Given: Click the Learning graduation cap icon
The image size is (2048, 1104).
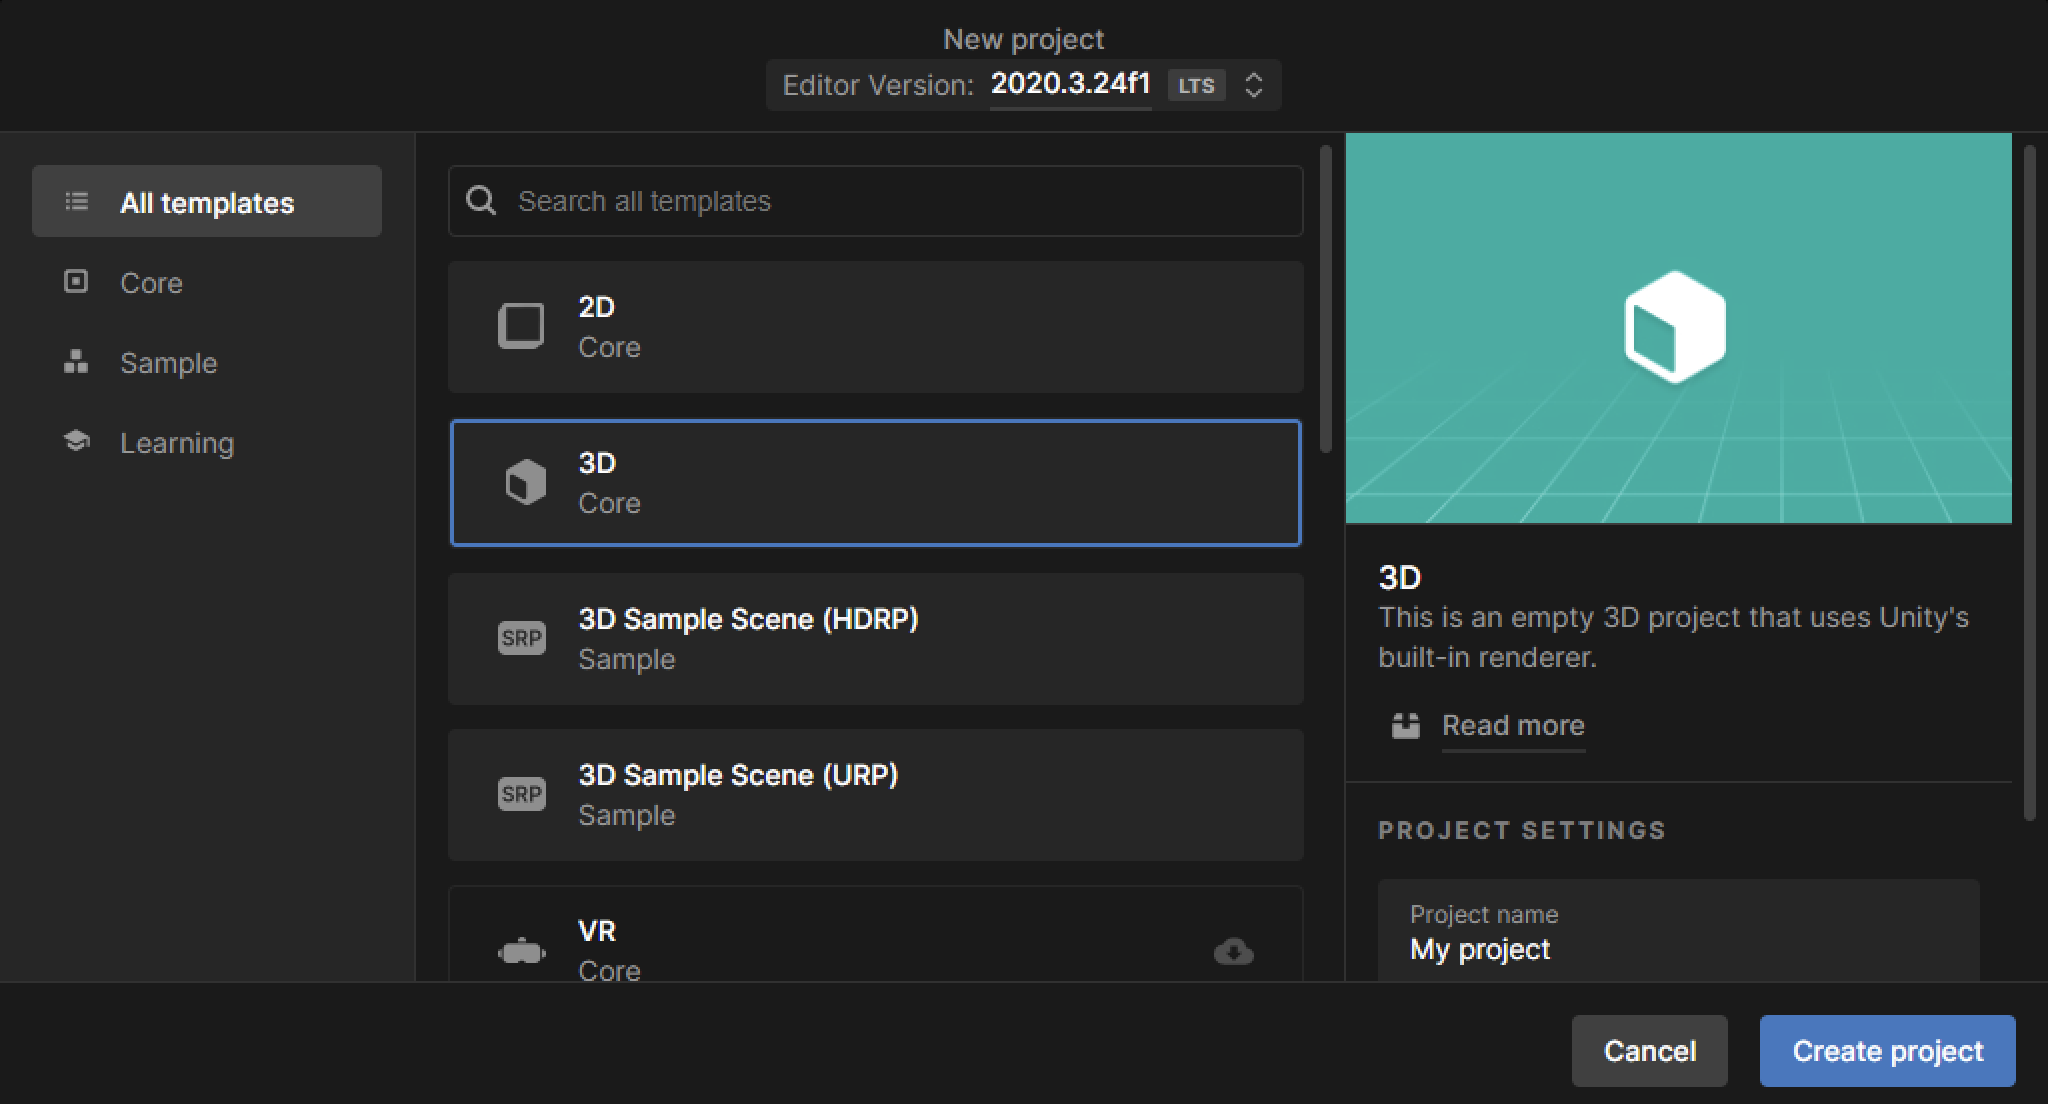Looking at the screenshot, I should [77, 441].
